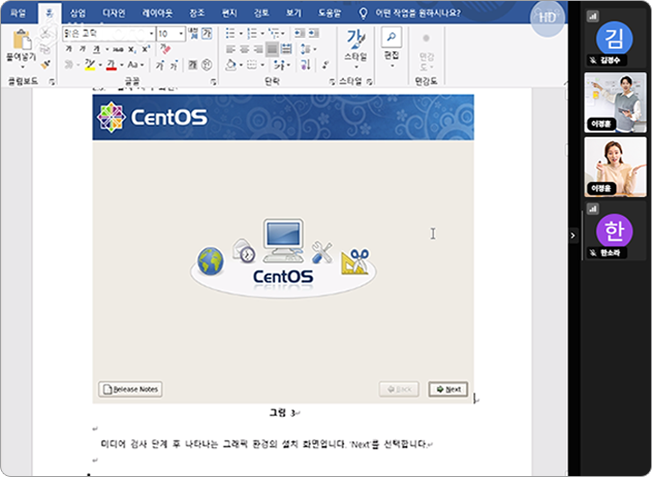Click the Tell Me search box
Viewport: 652px width, 477px height.
[x=410, y=13]
